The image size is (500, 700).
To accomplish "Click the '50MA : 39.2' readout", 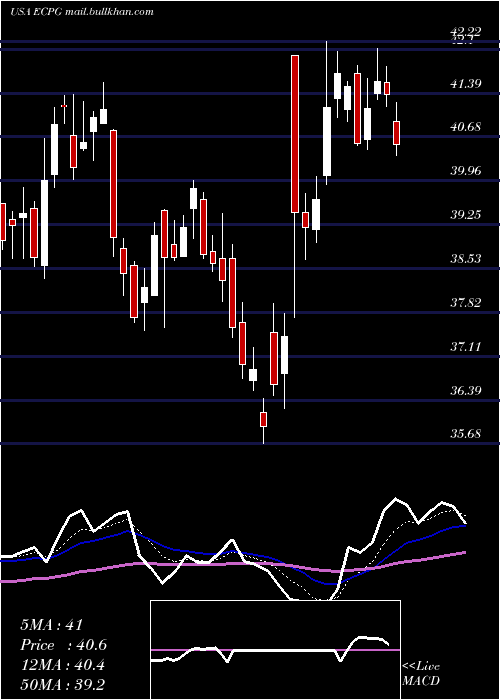I will pyautogui.click(x=62, y=685).
